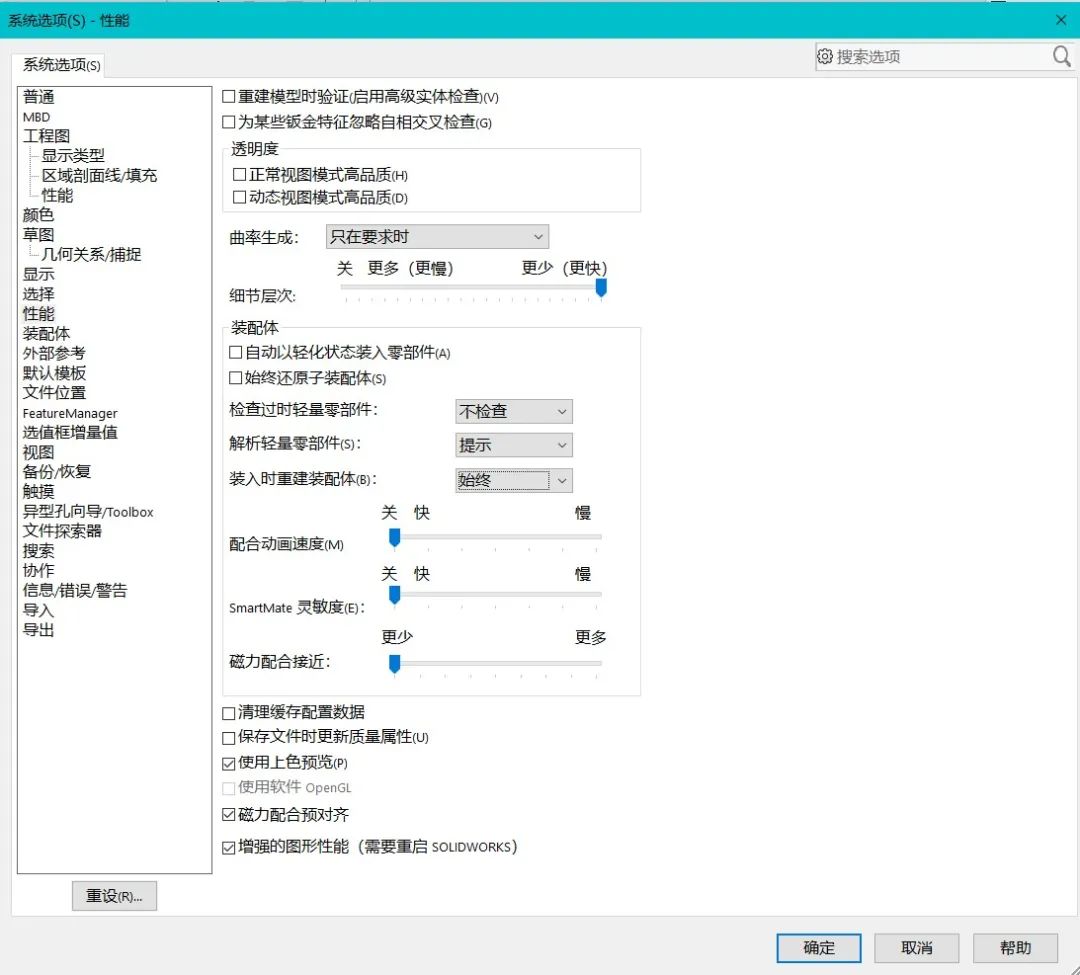Select 颜色 in the left category tree
Image resolution: width=1080 pixels, height=975 pixels.
point(39,215)
